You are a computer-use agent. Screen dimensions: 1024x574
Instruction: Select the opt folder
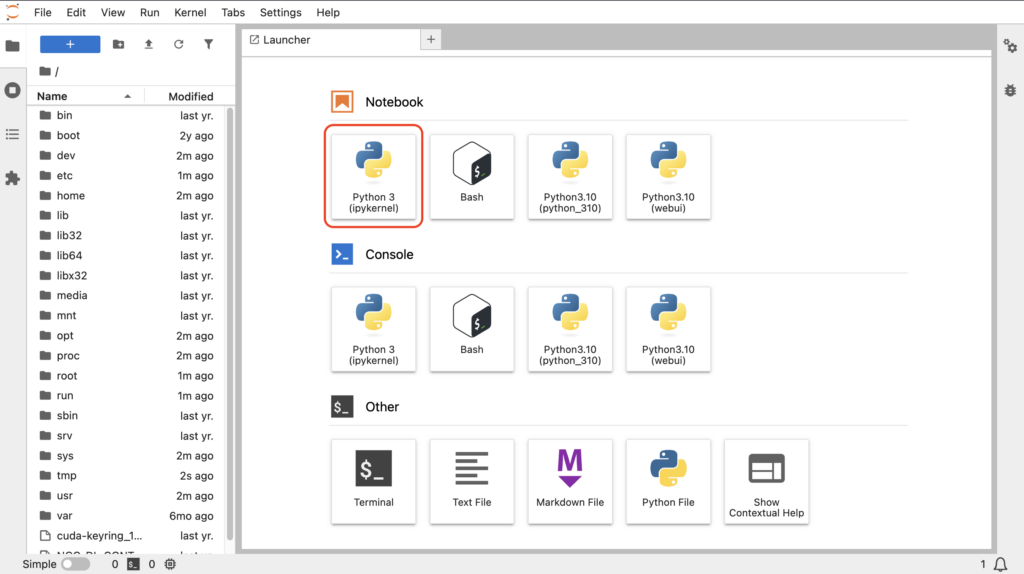pos(127,336)
